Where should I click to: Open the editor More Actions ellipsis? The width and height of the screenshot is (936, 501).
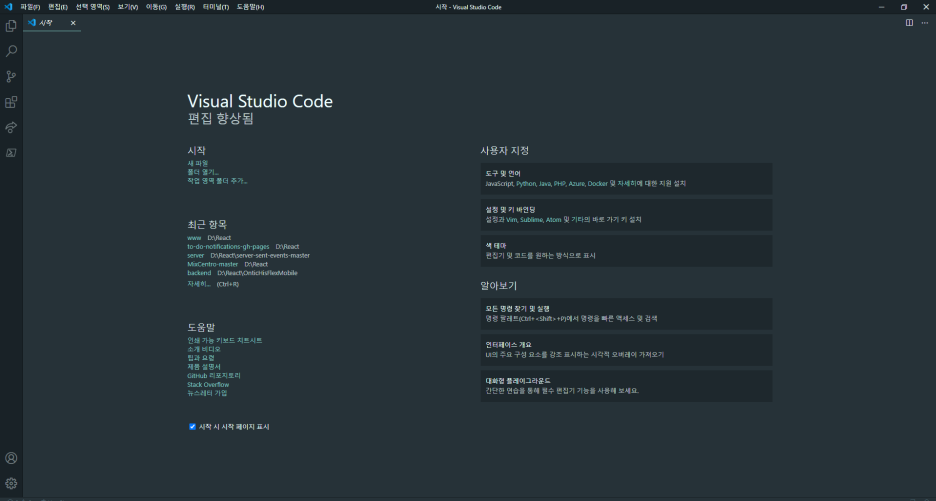pyautogui.click(x=925, y=23)
